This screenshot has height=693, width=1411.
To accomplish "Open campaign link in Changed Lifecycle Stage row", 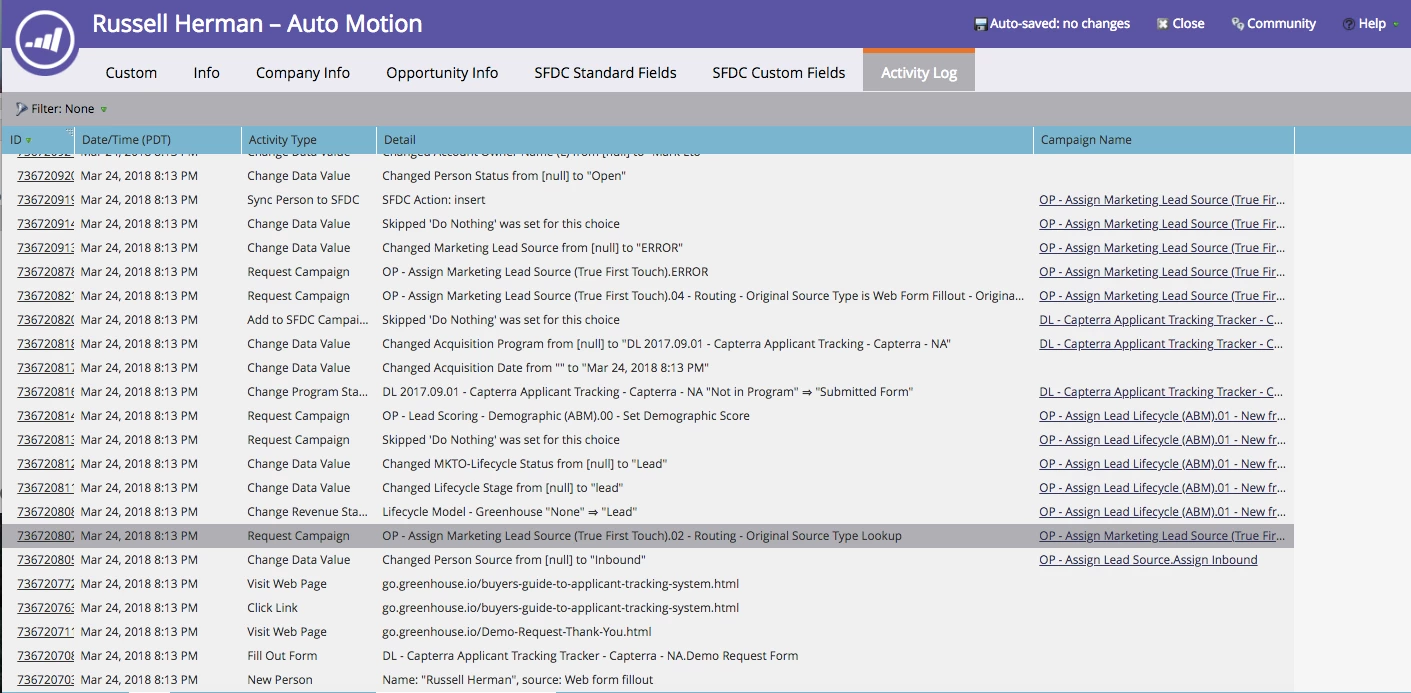I will click(x=1162, y=488).
